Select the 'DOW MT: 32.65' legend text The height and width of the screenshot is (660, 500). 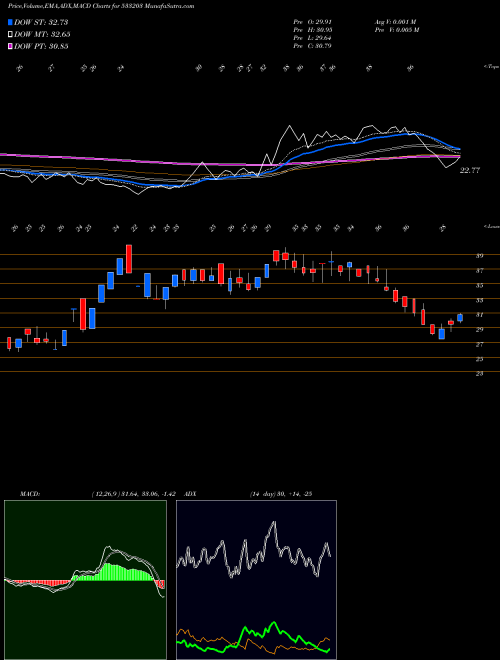[x=42, y=35]
